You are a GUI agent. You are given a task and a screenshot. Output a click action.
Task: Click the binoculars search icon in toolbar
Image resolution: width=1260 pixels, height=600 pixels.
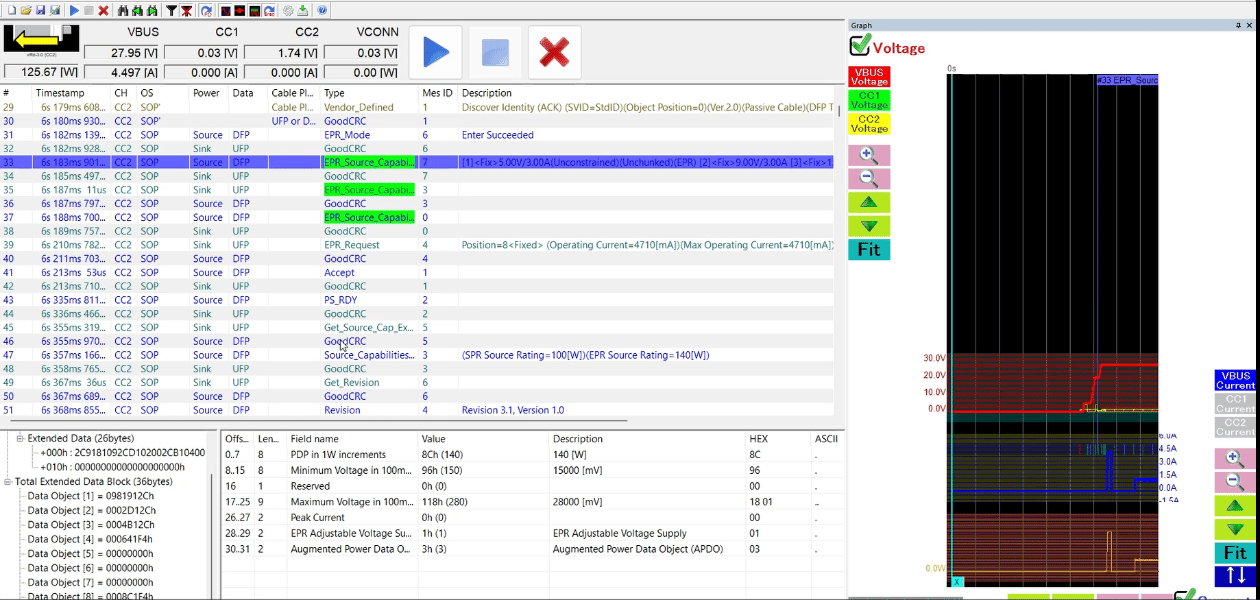click(123, 10)
